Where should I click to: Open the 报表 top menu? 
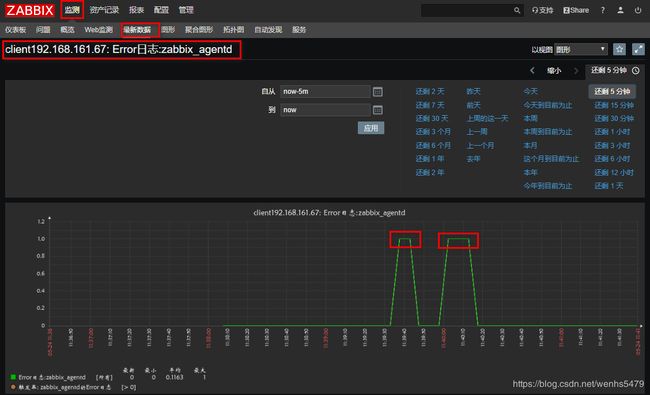(136, 10)
